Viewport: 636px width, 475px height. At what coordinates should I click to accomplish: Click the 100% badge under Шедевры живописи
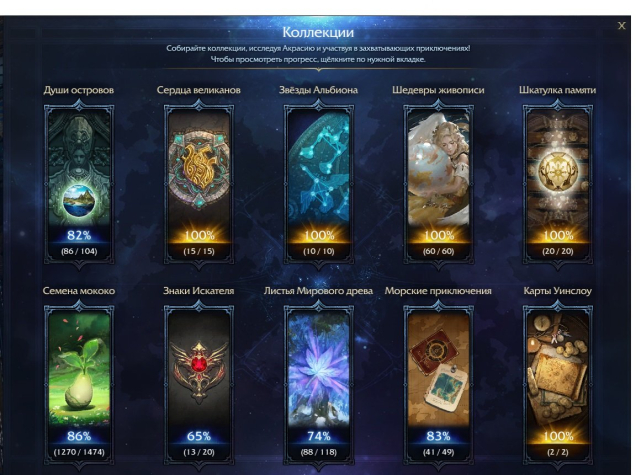click(438, 235)
